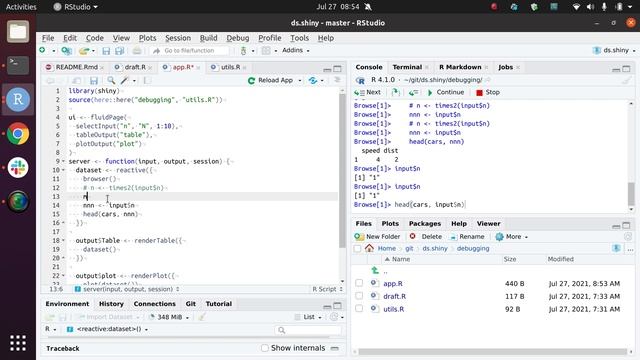Click the Save All icon
Image resolution: width=640 pixels, height=360 pixels.
(x=120, y=51)
